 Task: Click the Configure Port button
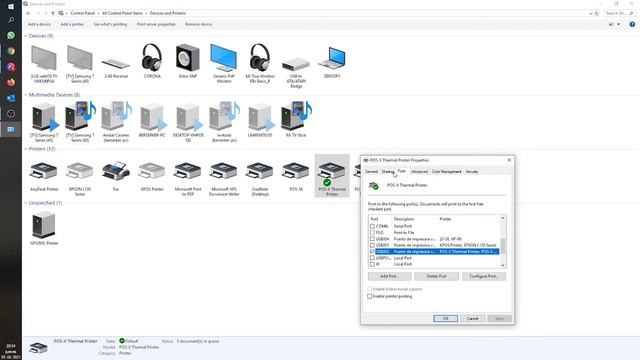484,276
